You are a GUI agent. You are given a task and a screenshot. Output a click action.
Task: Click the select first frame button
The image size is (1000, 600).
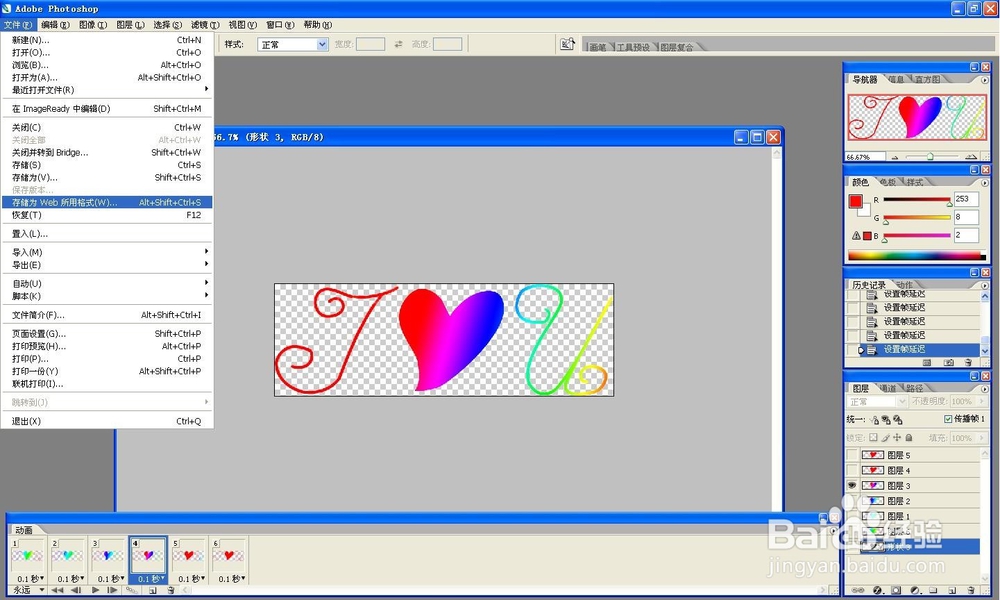point(57,591)
